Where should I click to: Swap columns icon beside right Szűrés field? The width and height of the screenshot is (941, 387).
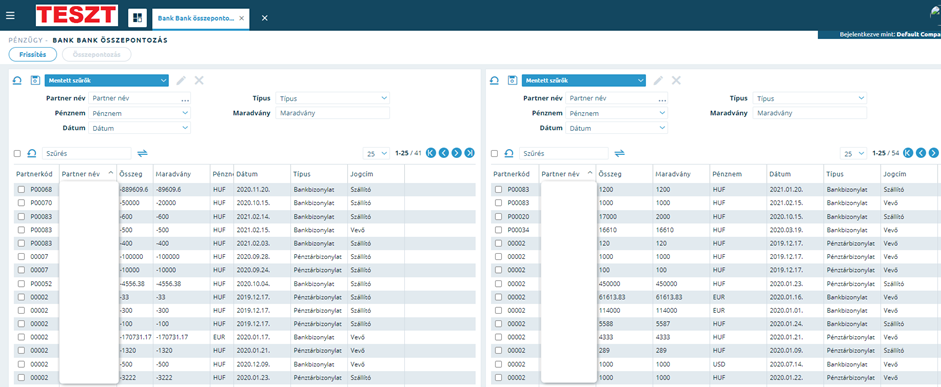[619, 154]
